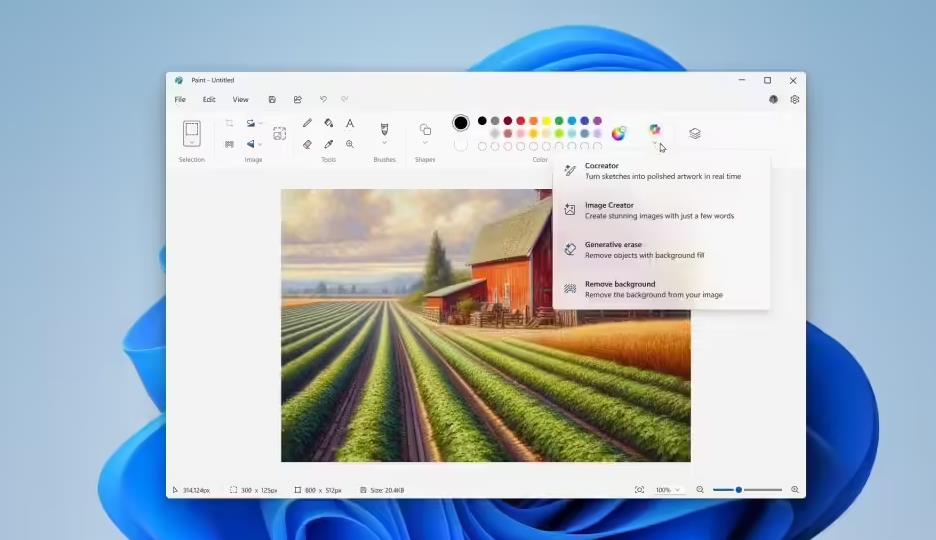
Task: Open the 100% zoom level dropdown
Action: [668, 490]
